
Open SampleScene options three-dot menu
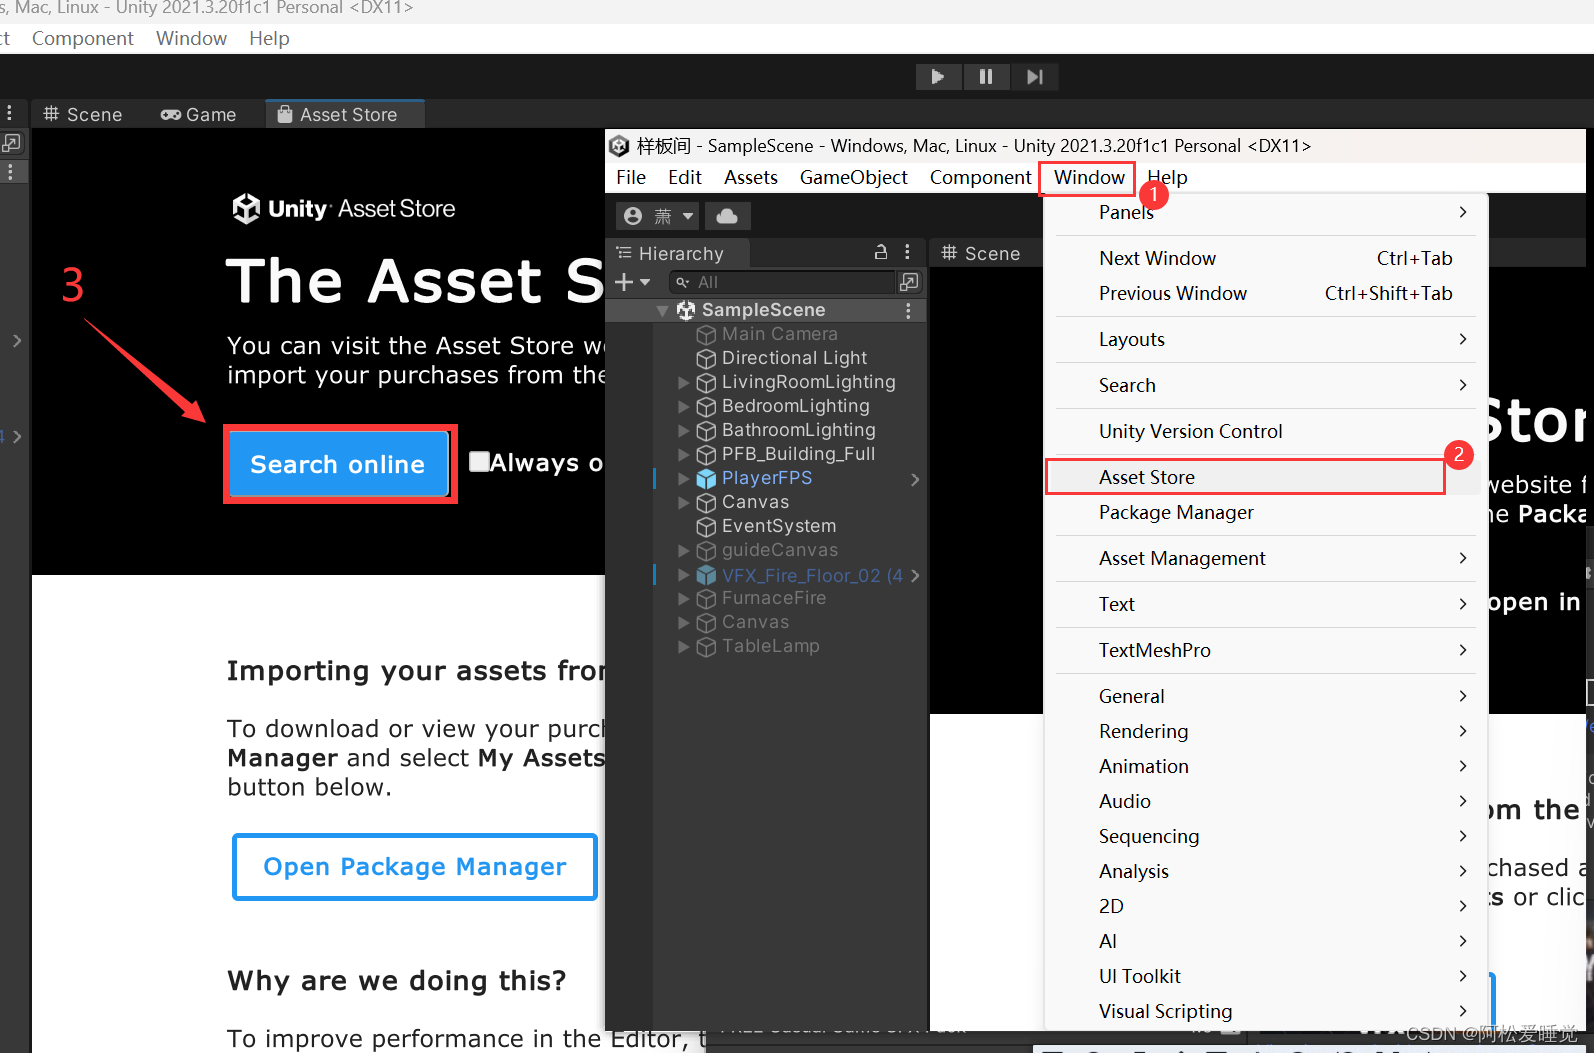(x=908, y=310)
